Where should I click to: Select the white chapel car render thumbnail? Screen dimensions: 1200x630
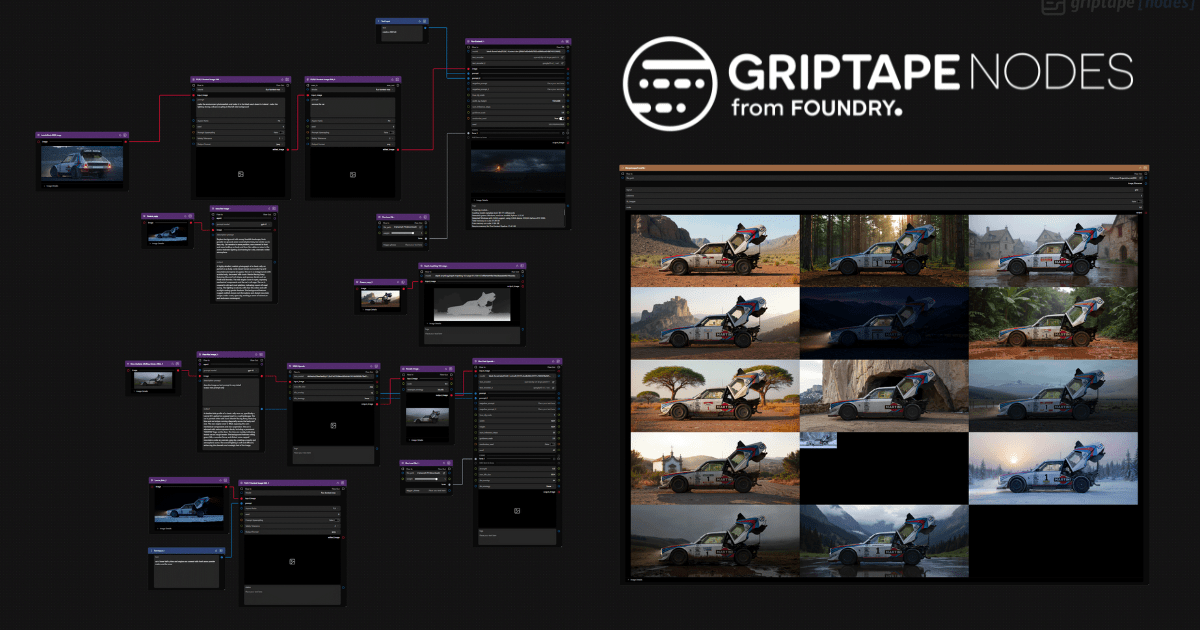point(716,467)
